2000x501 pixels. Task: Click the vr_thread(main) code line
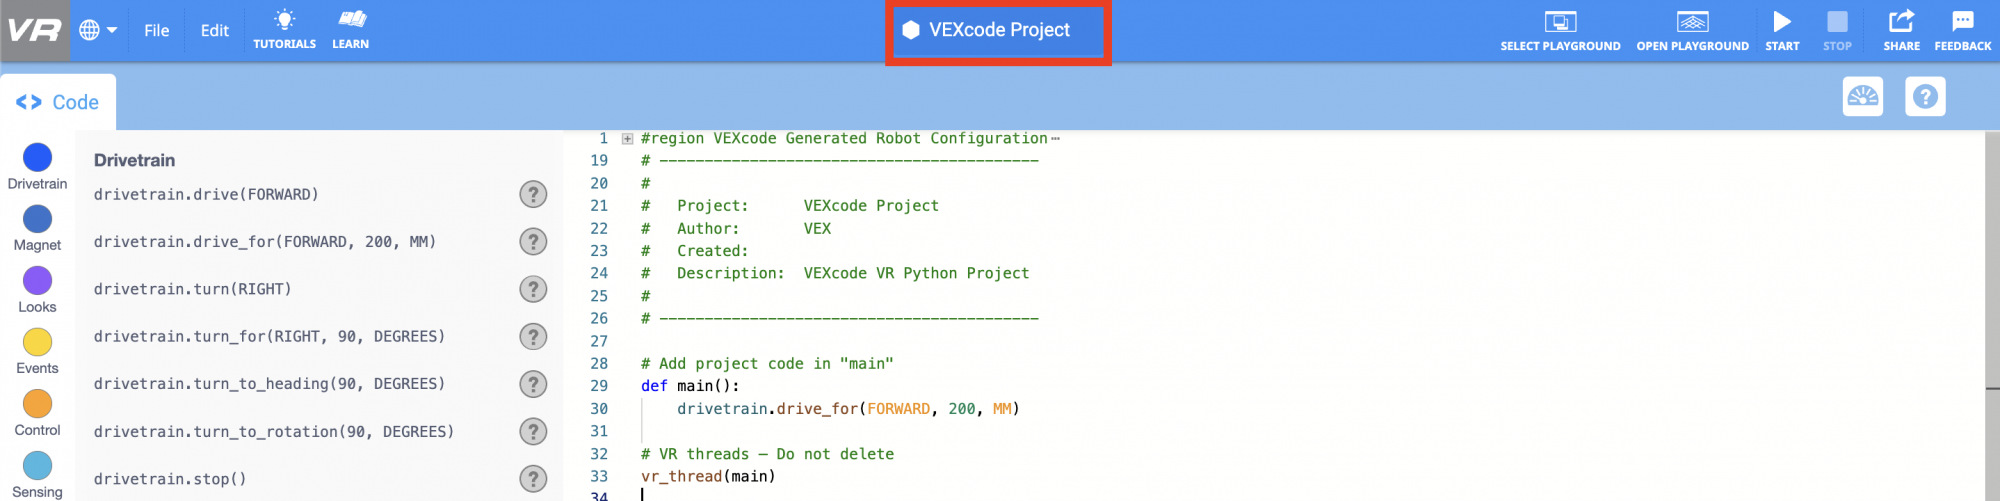(x=708, y=477)
